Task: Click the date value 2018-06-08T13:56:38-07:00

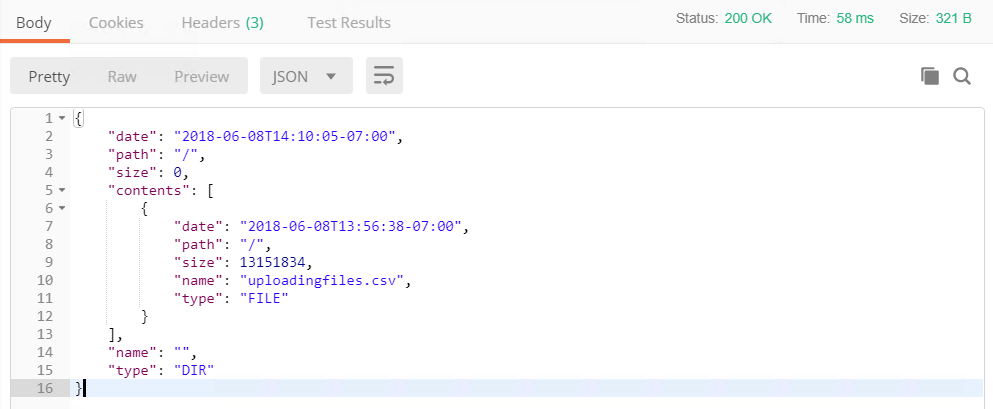Action: [x=351, y=226]
